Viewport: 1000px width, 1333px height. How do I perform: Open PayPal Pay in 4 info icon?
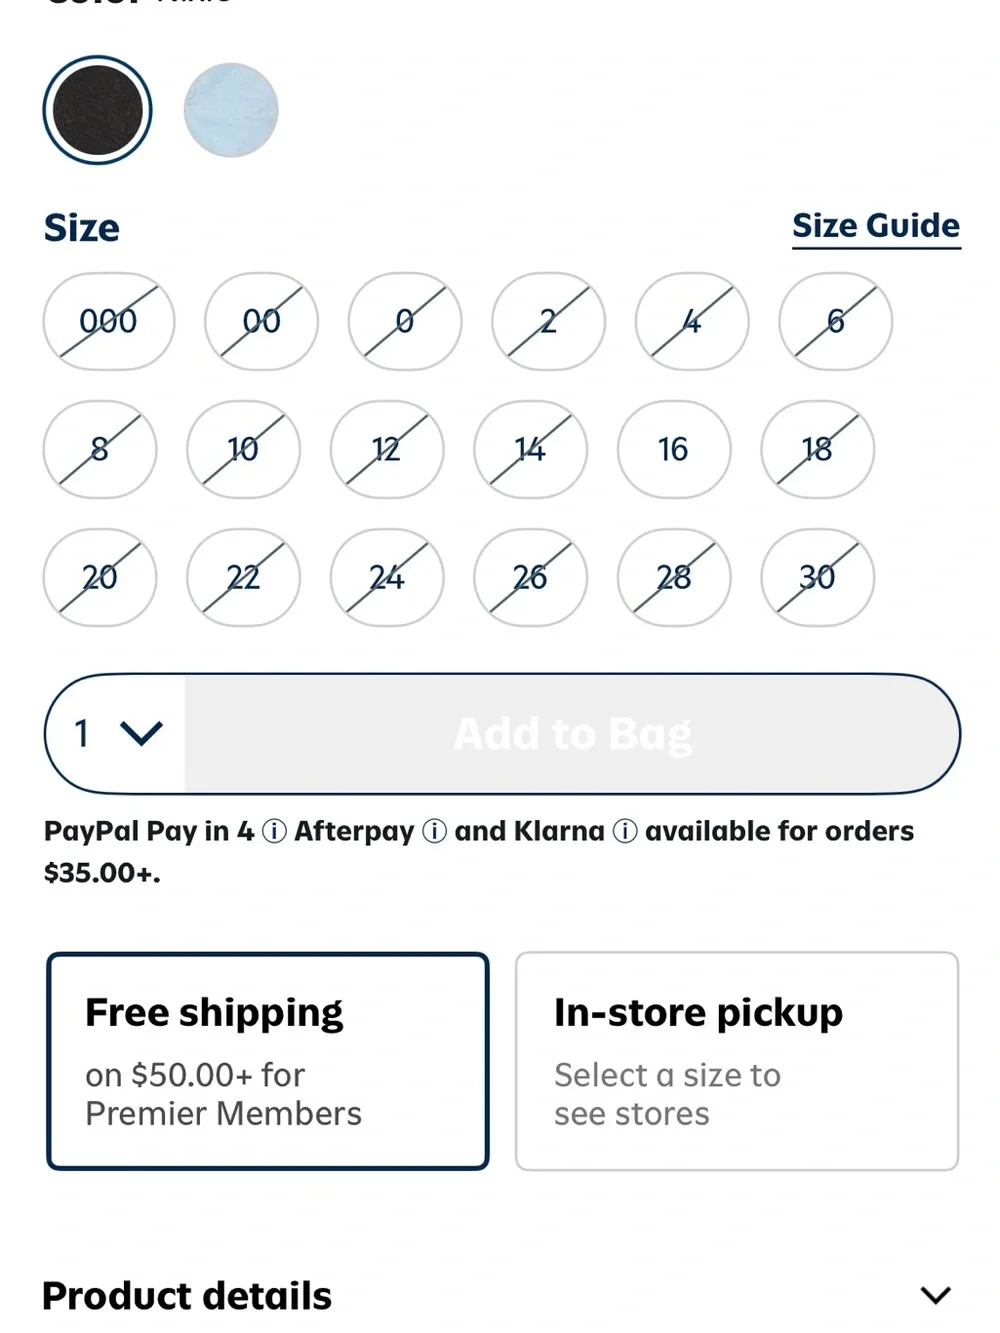[274, 832]
